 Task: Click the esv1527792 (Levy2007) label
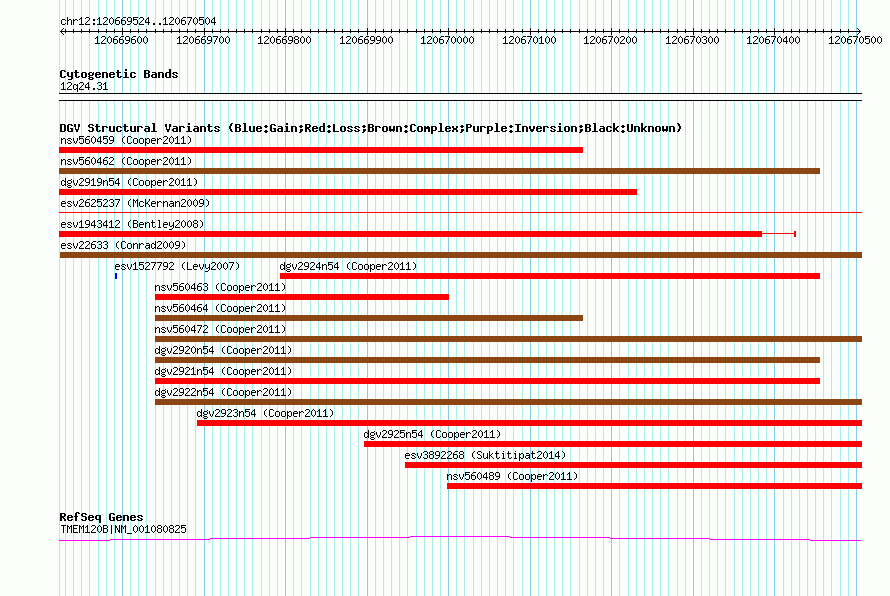tap(177, 266)
